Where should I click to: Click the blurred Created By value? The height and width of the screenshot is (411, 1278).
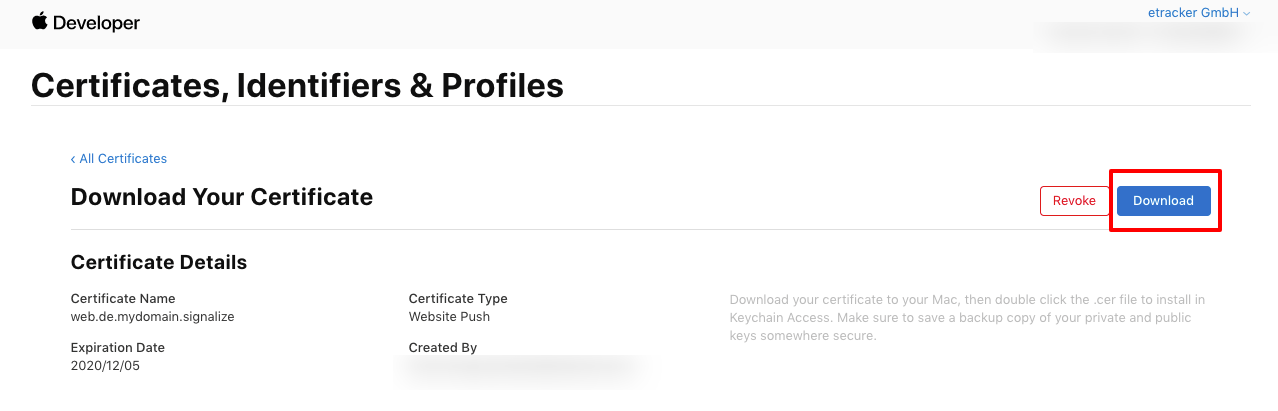(x=520, y=370)
